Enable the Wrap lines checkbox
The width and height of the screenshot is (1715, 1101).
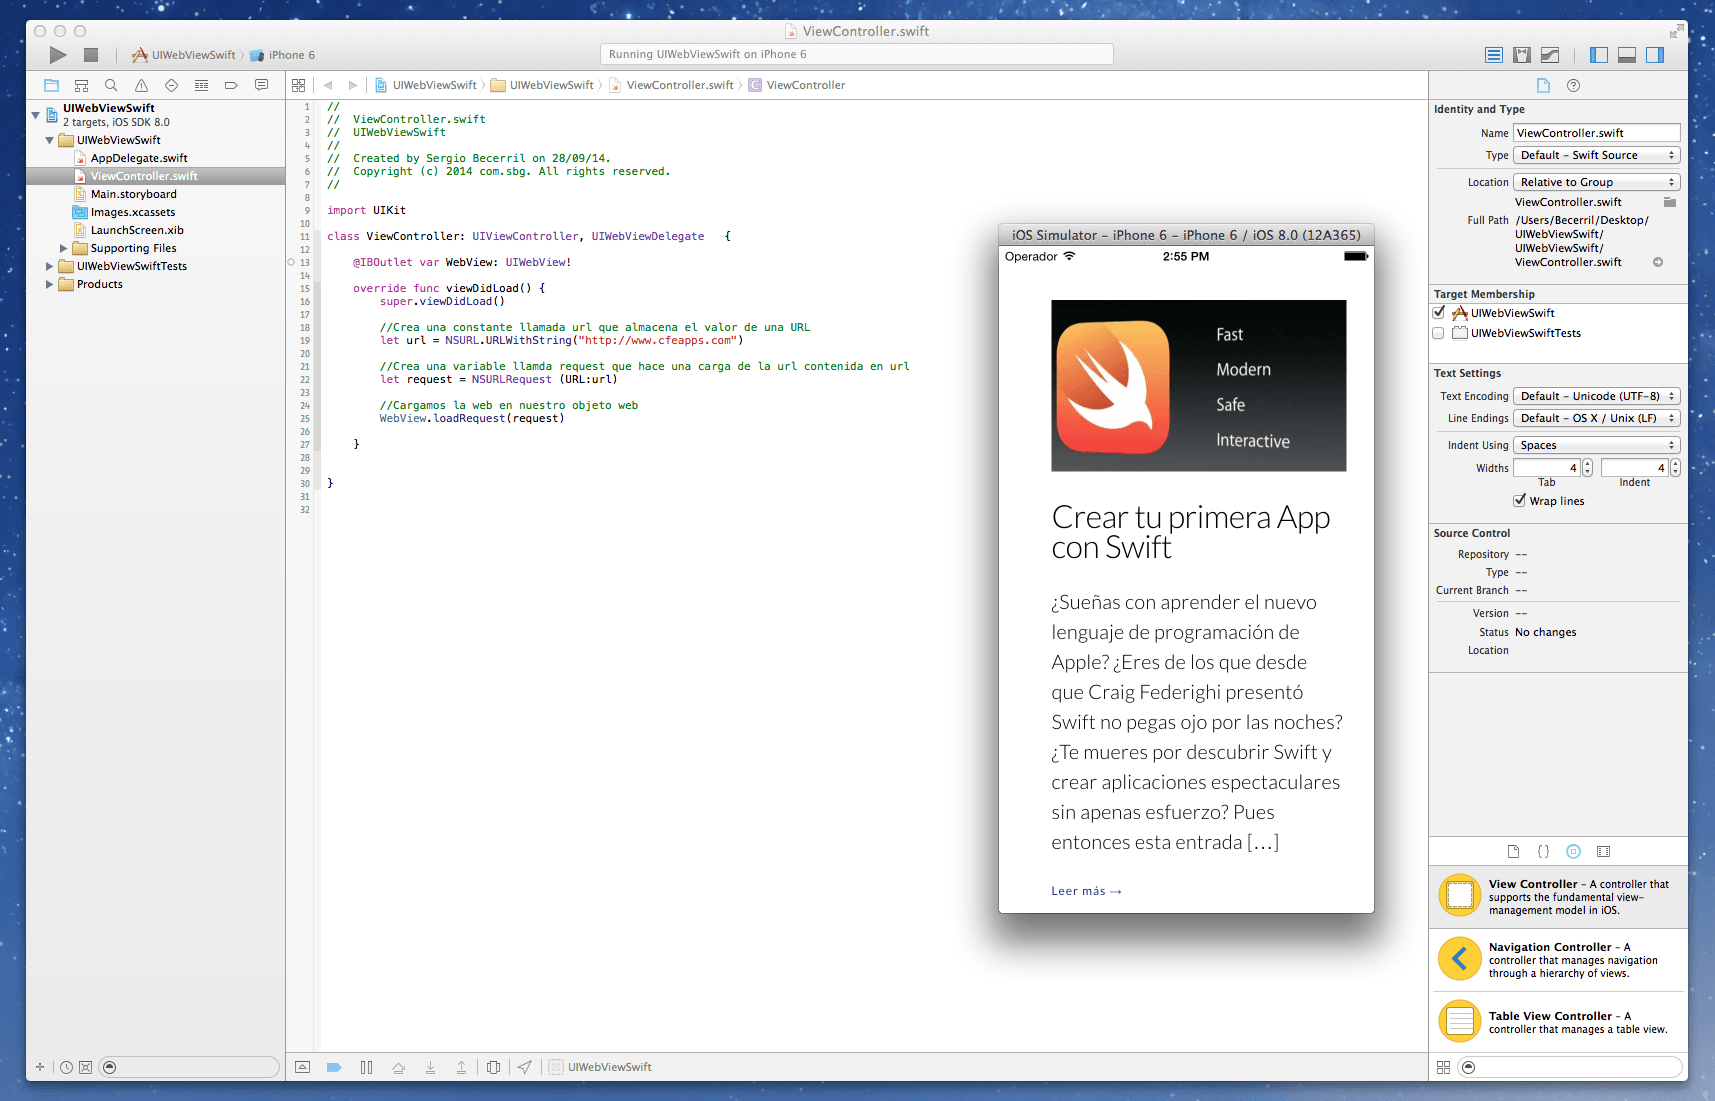pos(1520,501)
